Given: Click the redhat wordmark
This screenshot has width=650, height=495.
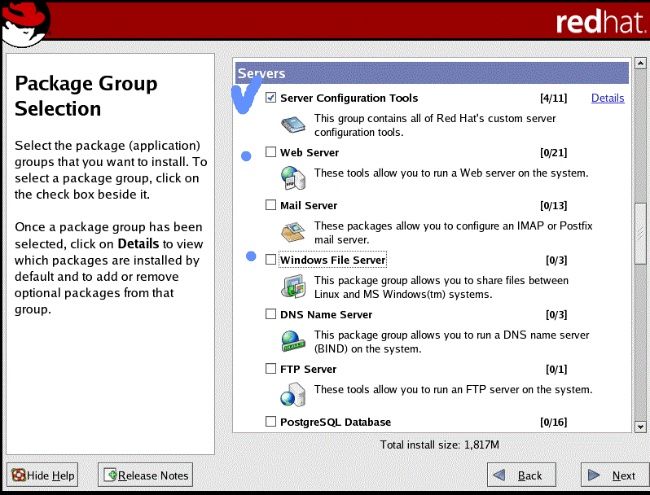Looking at the screenshot, I should point(601,22).
